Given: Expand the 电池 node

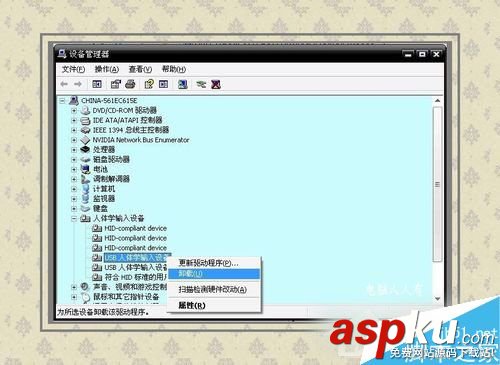Looking at the screenshot, I should (74, 169).
